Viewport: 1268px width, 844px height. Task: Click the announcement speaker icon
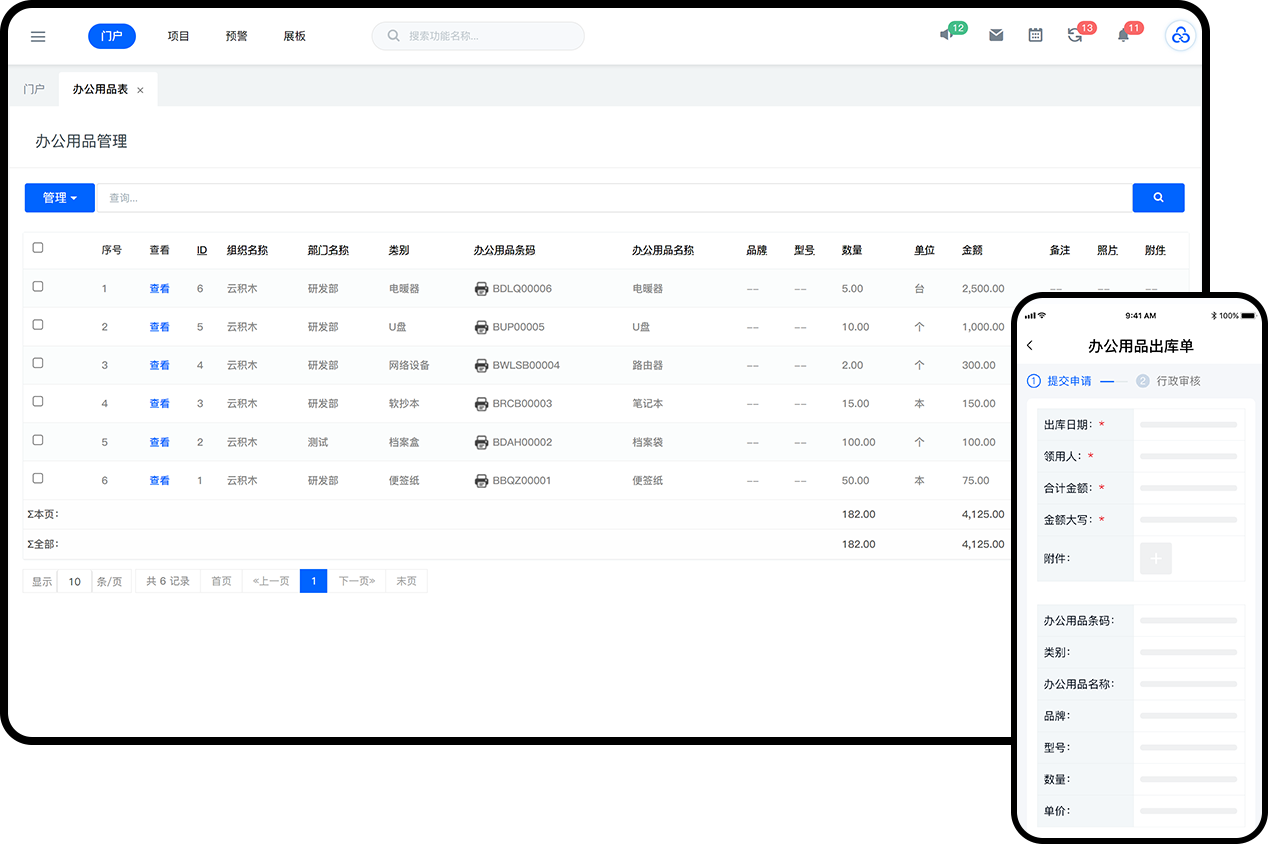[x=946, y=35]
